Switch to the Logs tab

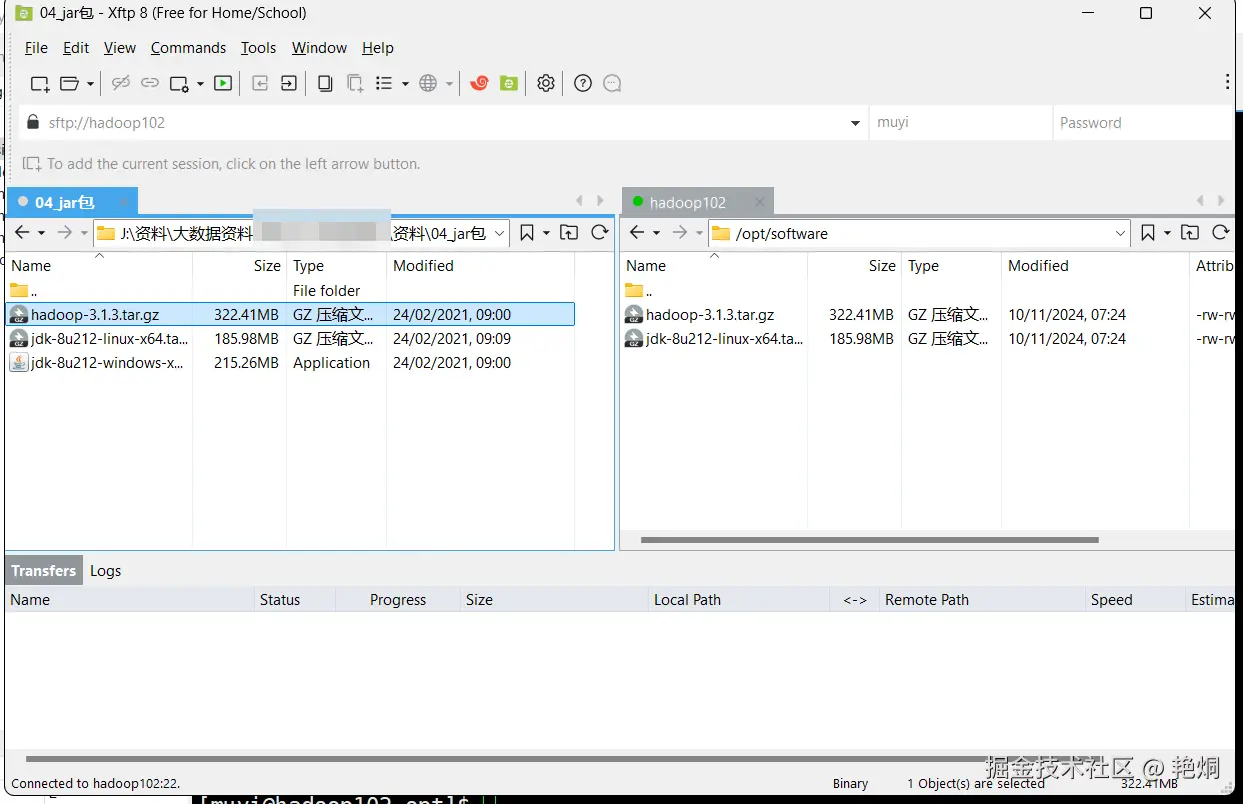coord(105,571)
